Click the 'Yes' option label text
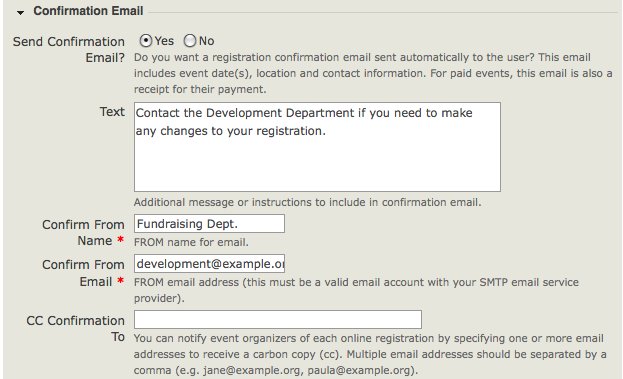623x379 pixels. (x=164, y=41)
